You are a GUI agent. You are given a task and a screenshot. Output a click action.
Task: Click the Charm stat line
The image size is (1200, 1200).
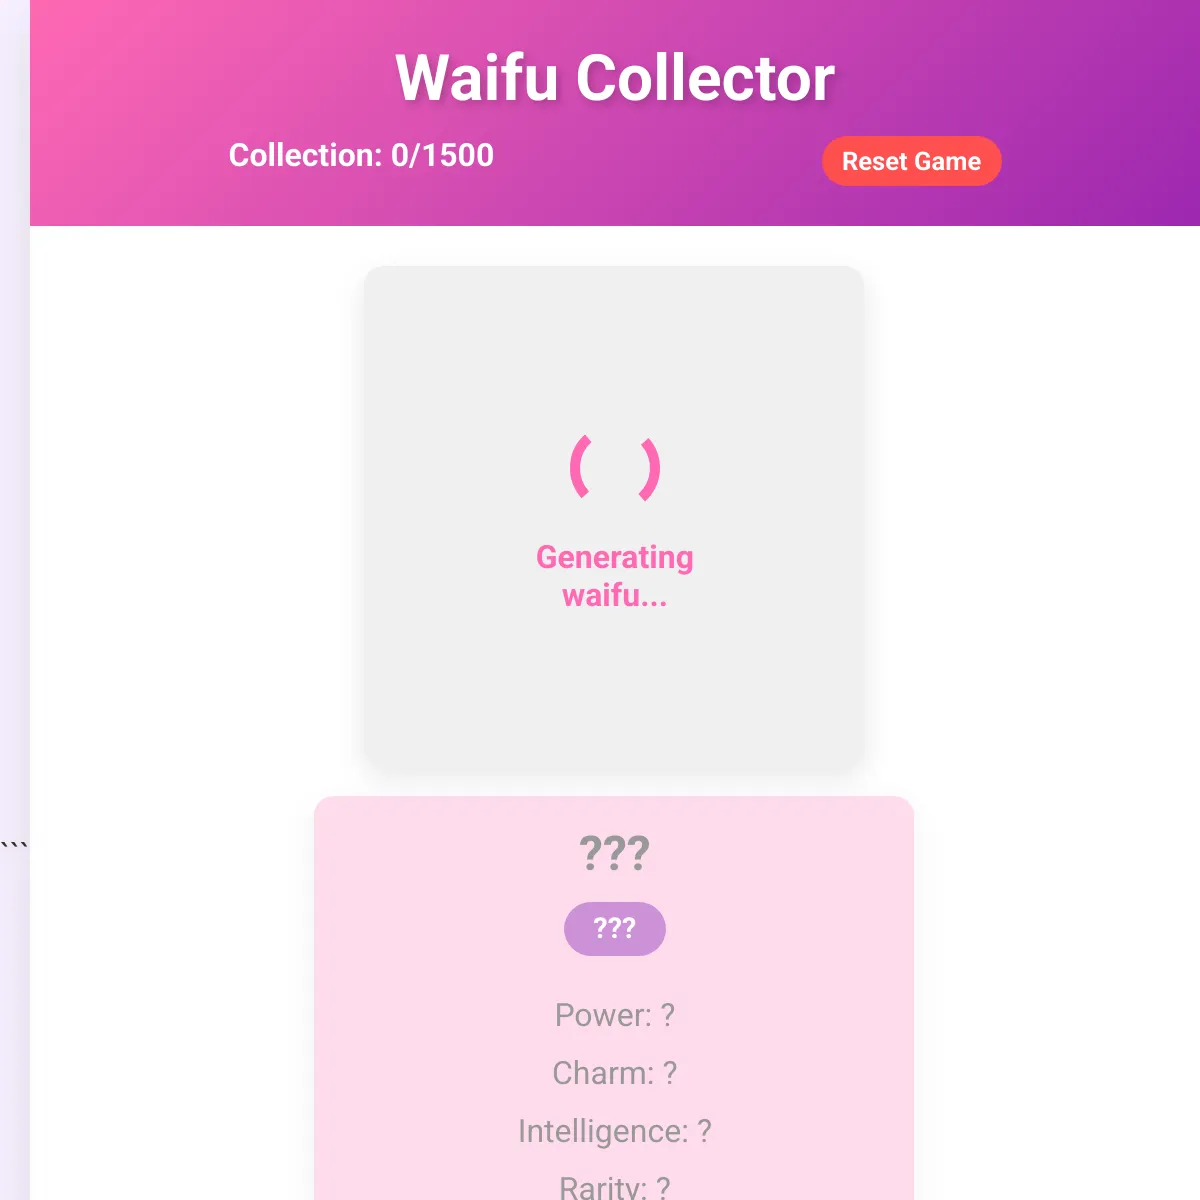614,1073
